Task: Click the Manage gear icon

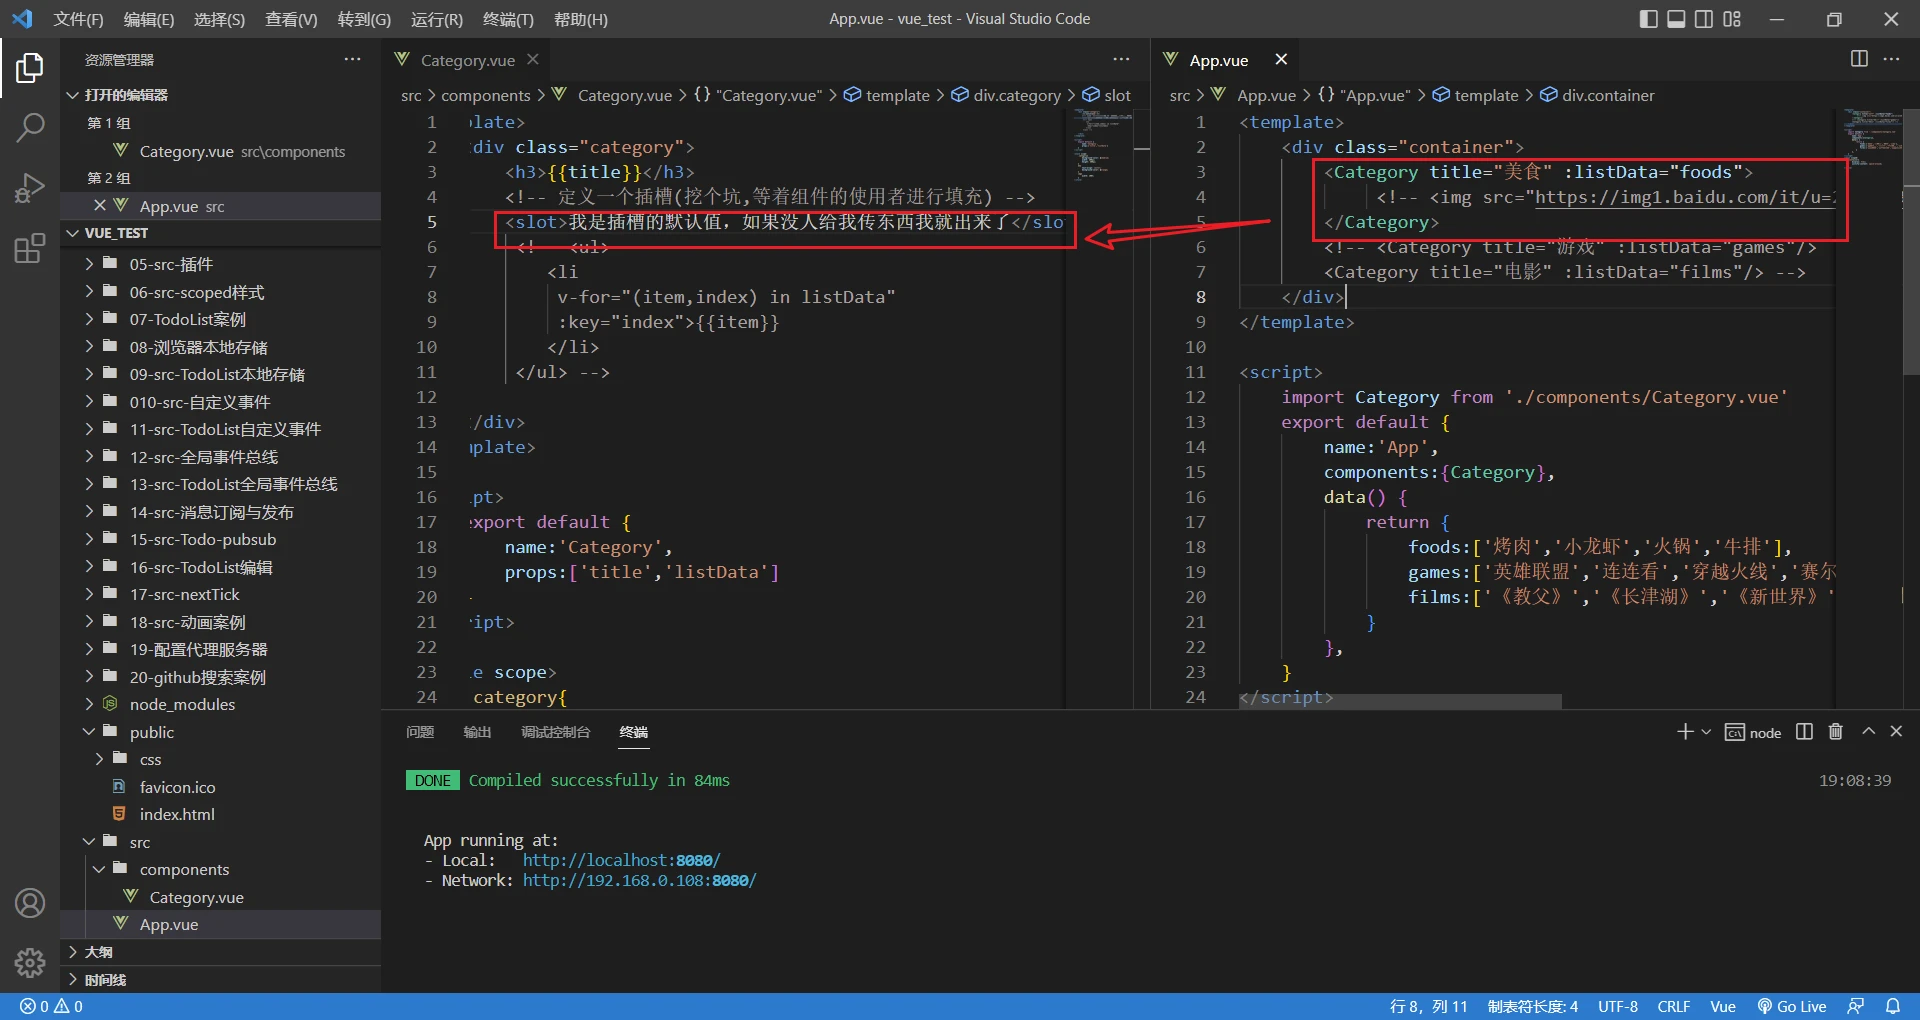Action: click(x=30, y=962)
